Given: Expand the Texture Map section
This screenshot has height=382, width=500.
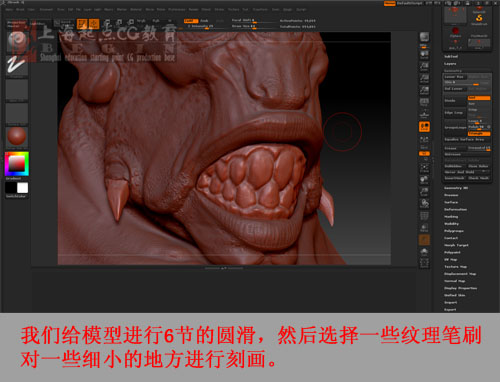Looking at the screenshot, I should pos(455,267).
